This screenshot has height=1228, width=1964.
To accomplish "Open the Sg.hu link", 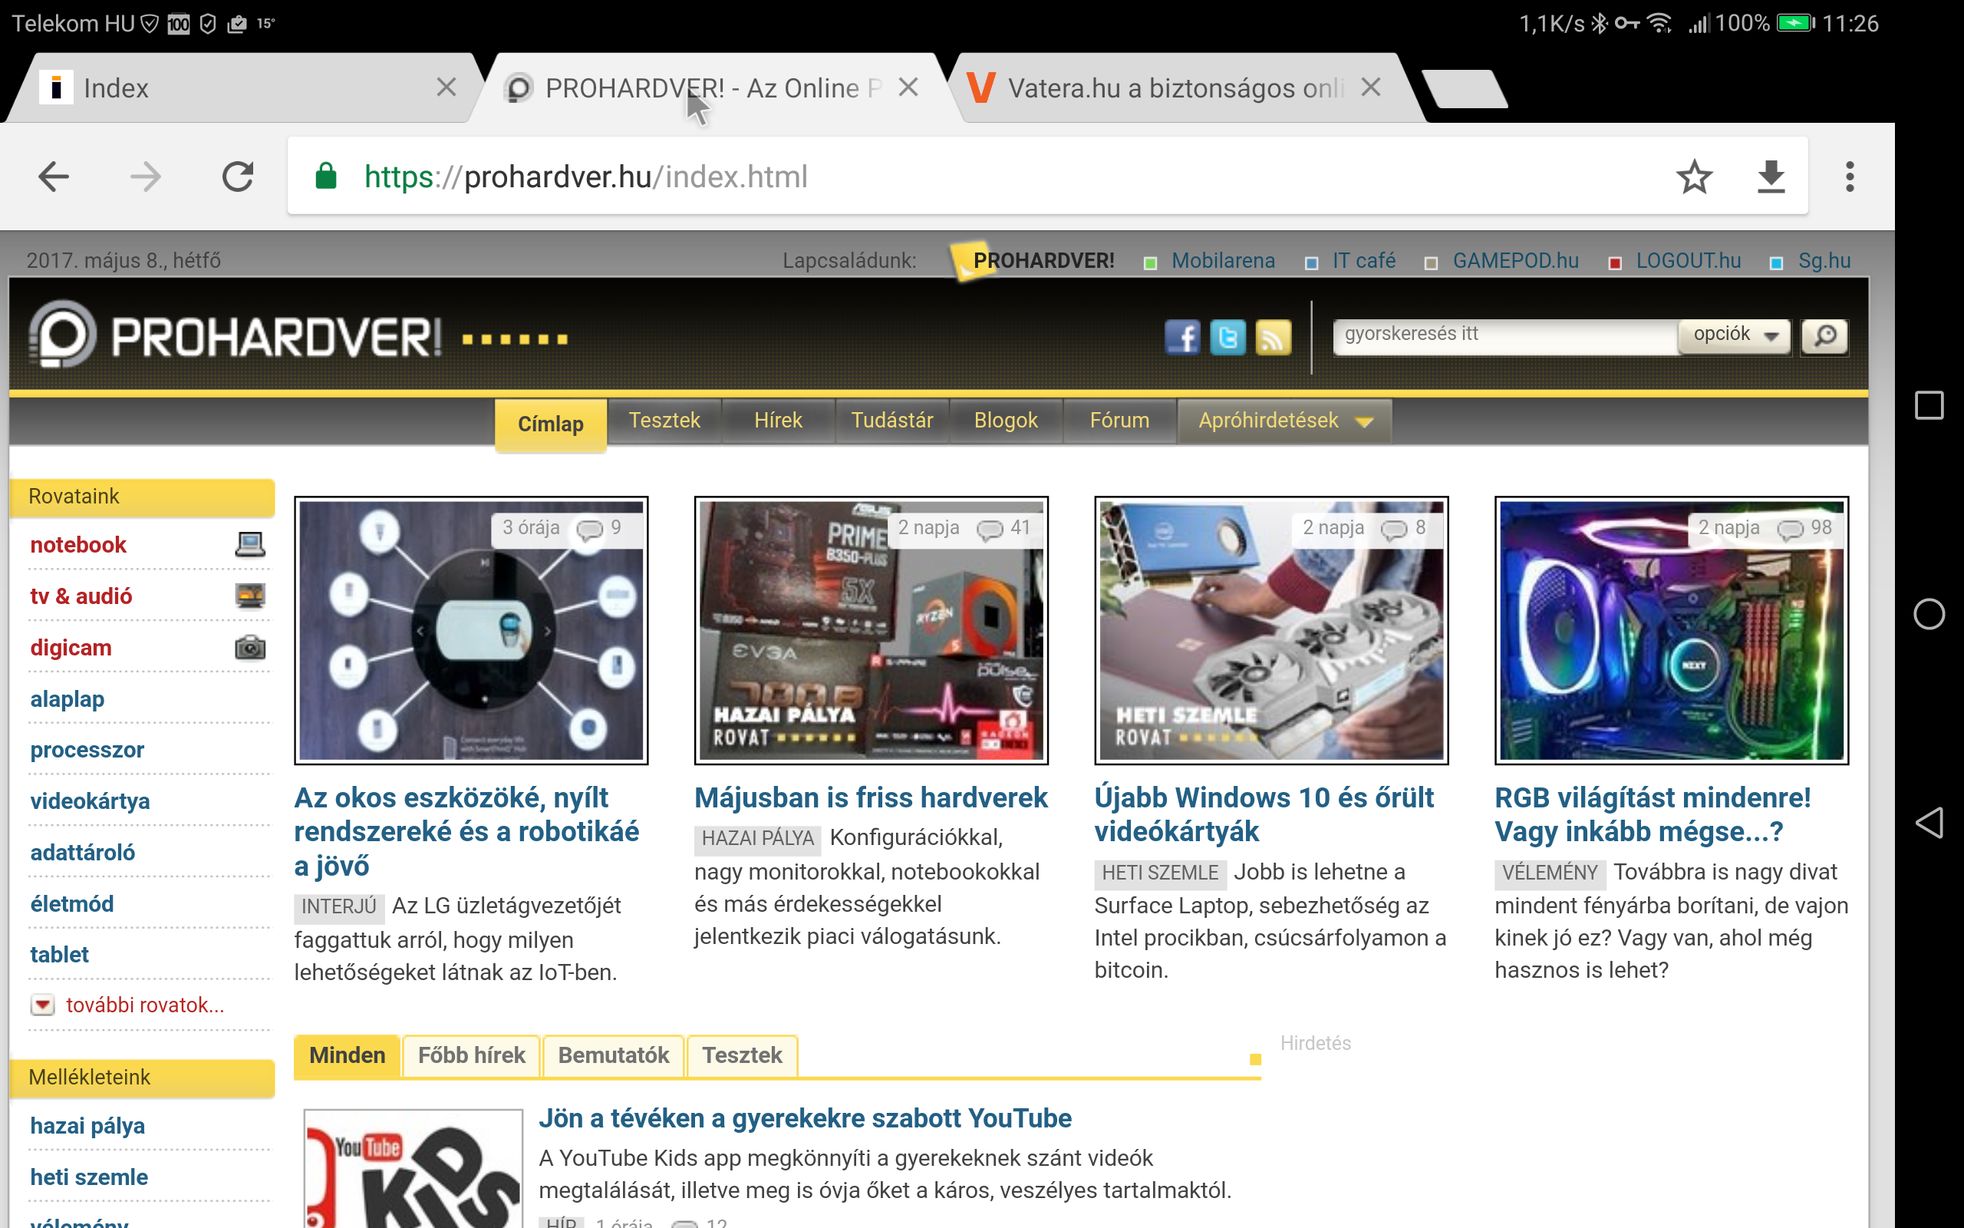I will tap(1824, 261).
